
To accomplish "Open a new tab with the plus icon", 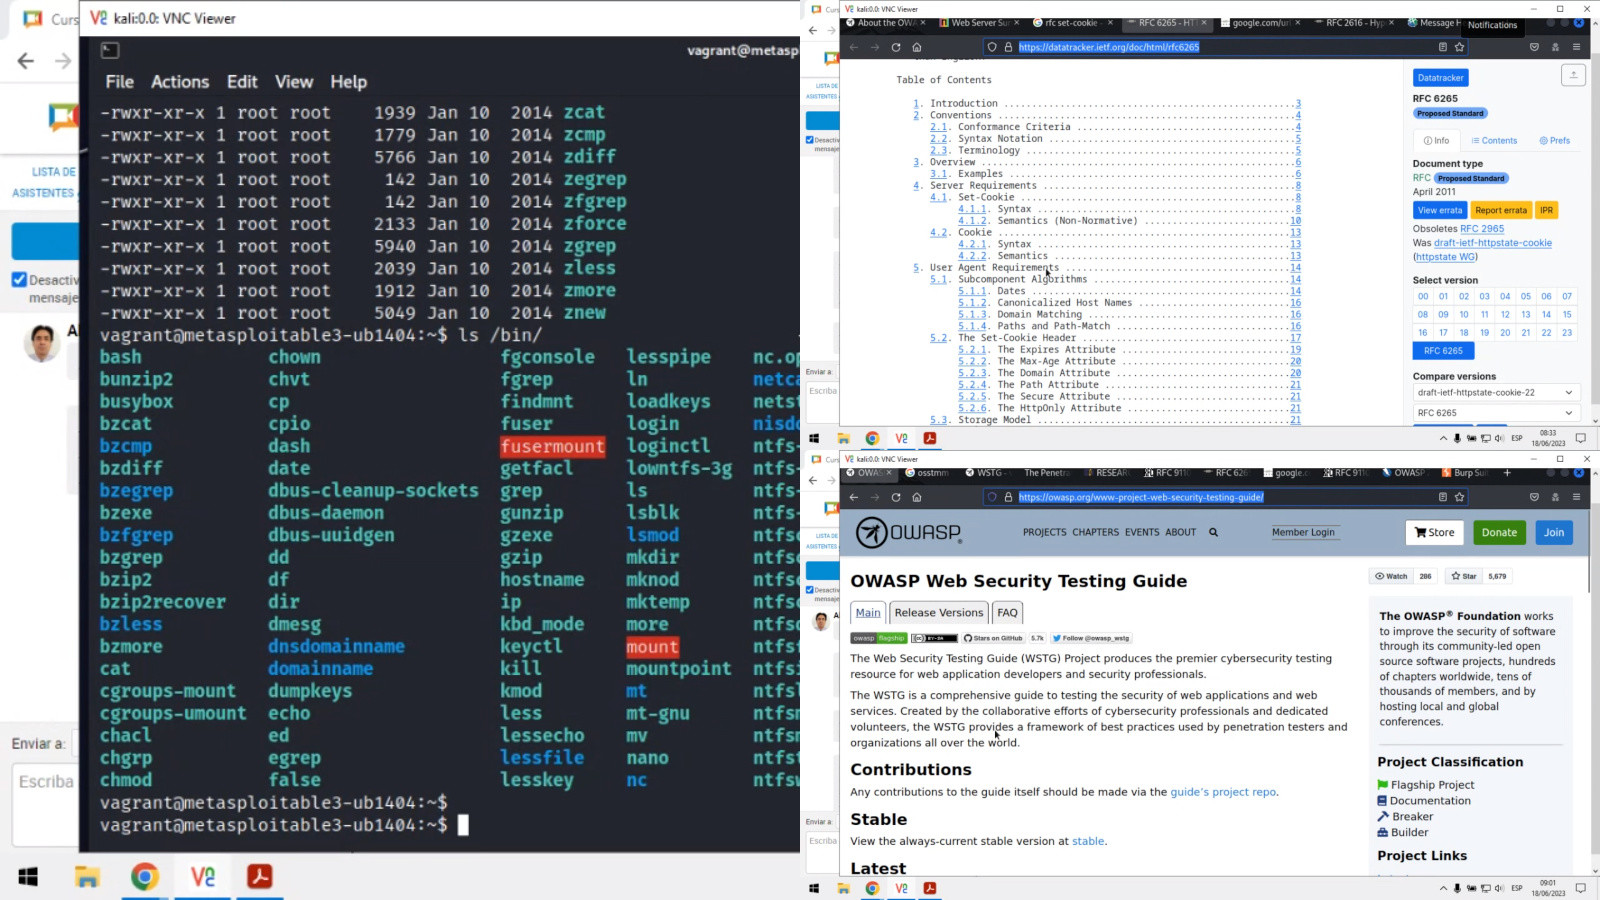I will [1507, 473].
